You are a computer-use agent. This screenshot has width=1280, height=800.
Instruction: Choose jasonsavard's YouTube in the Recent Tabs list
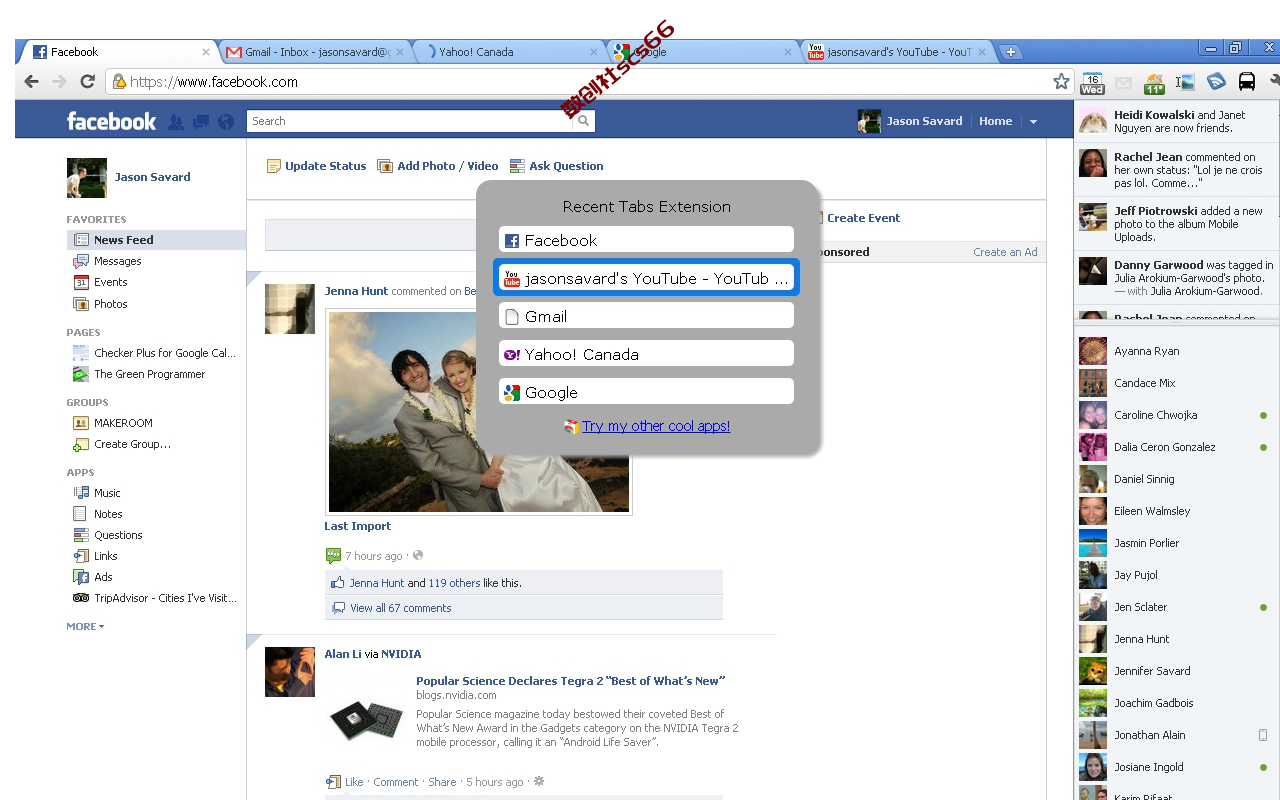646,278
